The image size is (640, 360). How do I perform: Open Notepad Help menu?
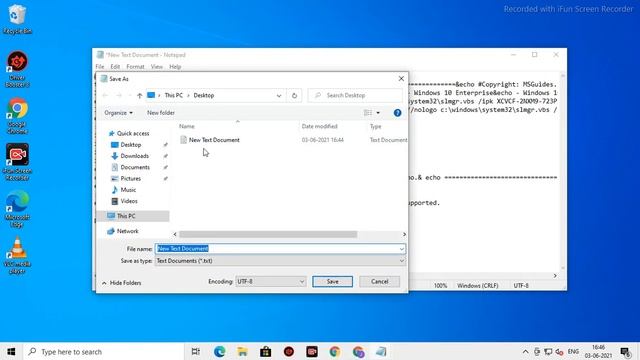175,67
